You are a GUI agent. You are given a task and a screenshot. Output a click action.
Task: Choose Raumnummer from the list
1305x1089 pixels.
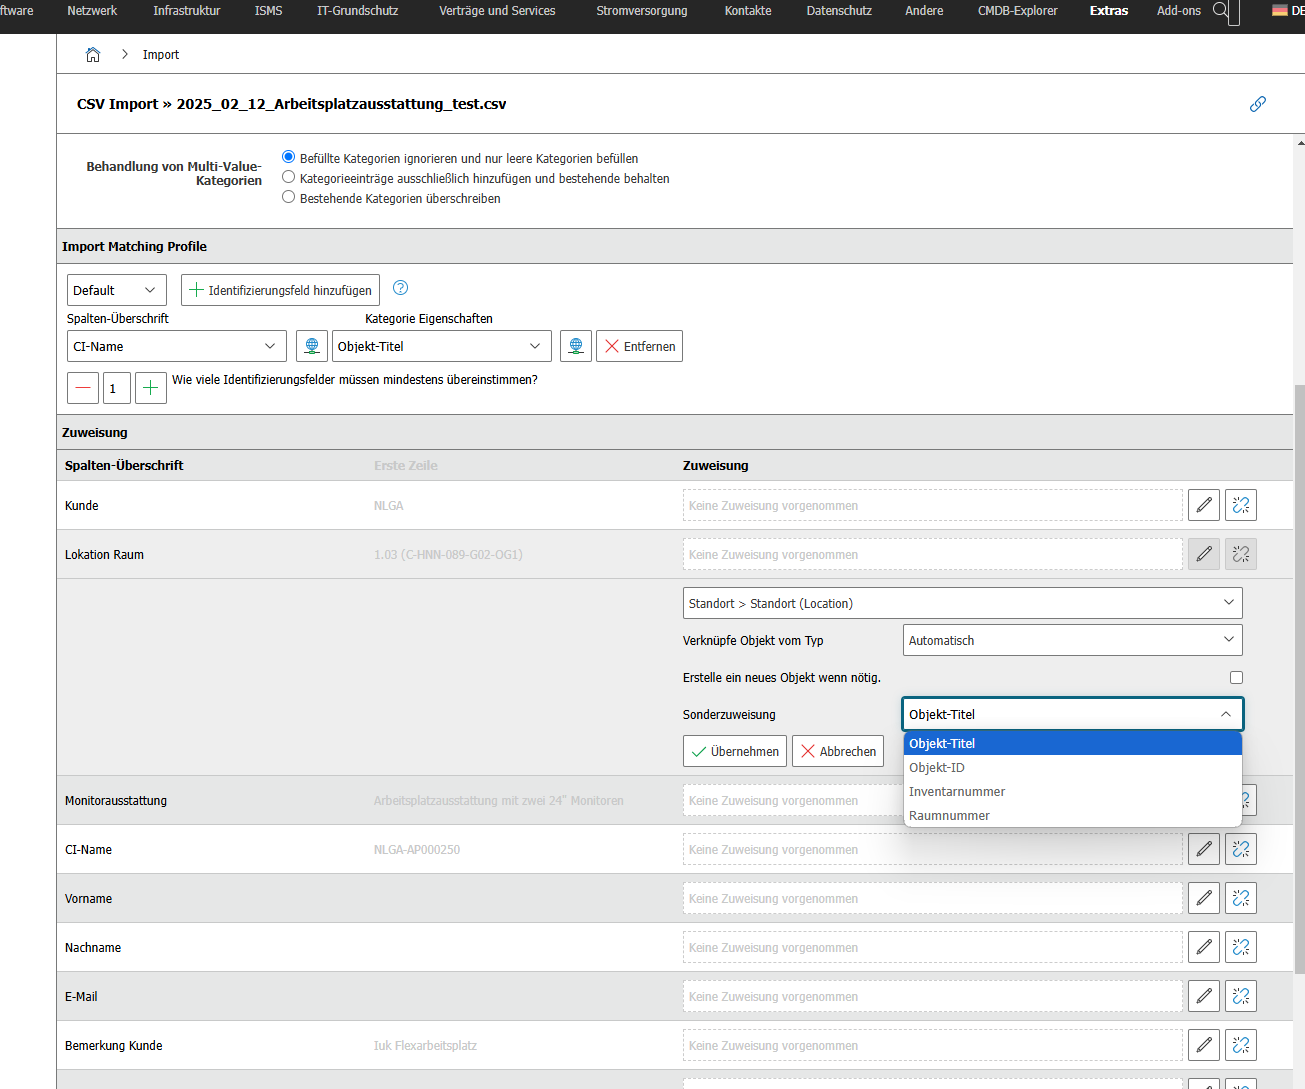coord(1073,815)
